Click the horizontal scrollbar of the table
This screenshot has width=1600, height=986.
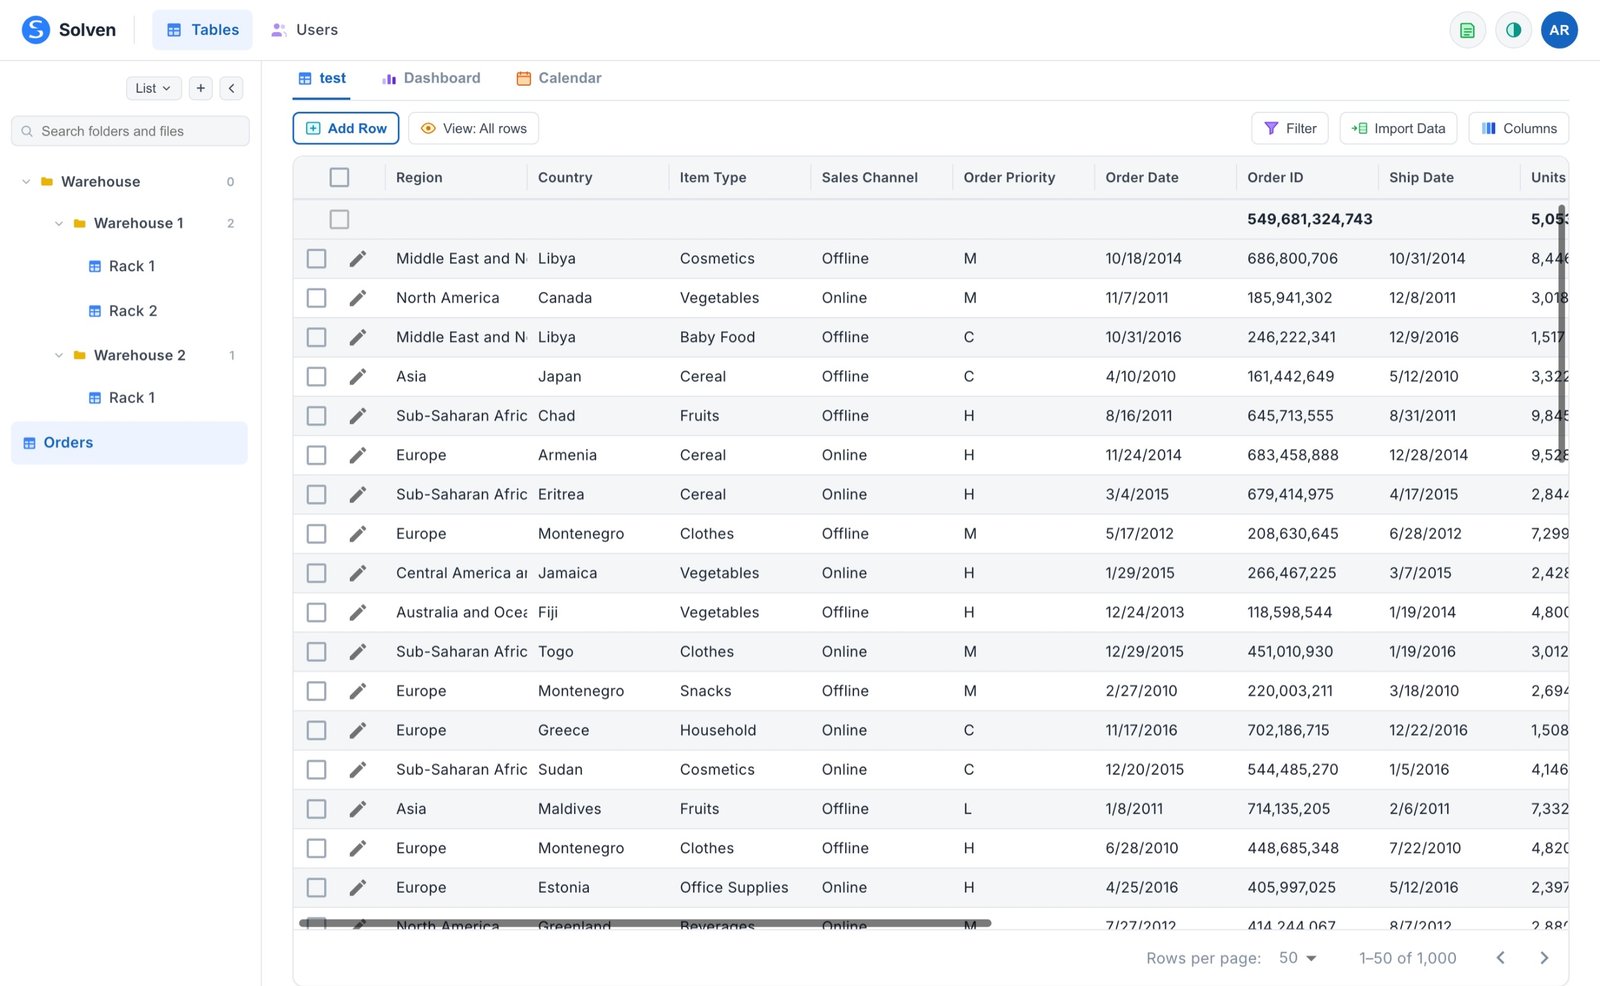645,923
